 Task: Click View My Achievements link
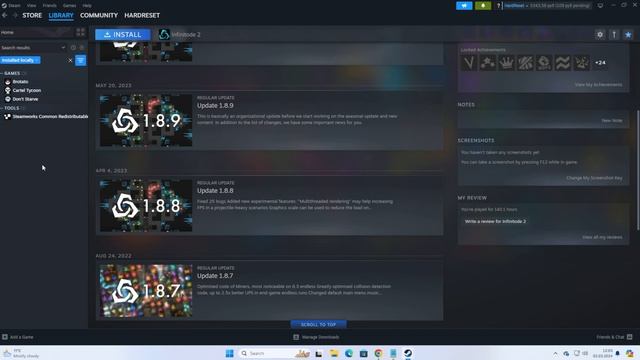(x=598, y=85)
